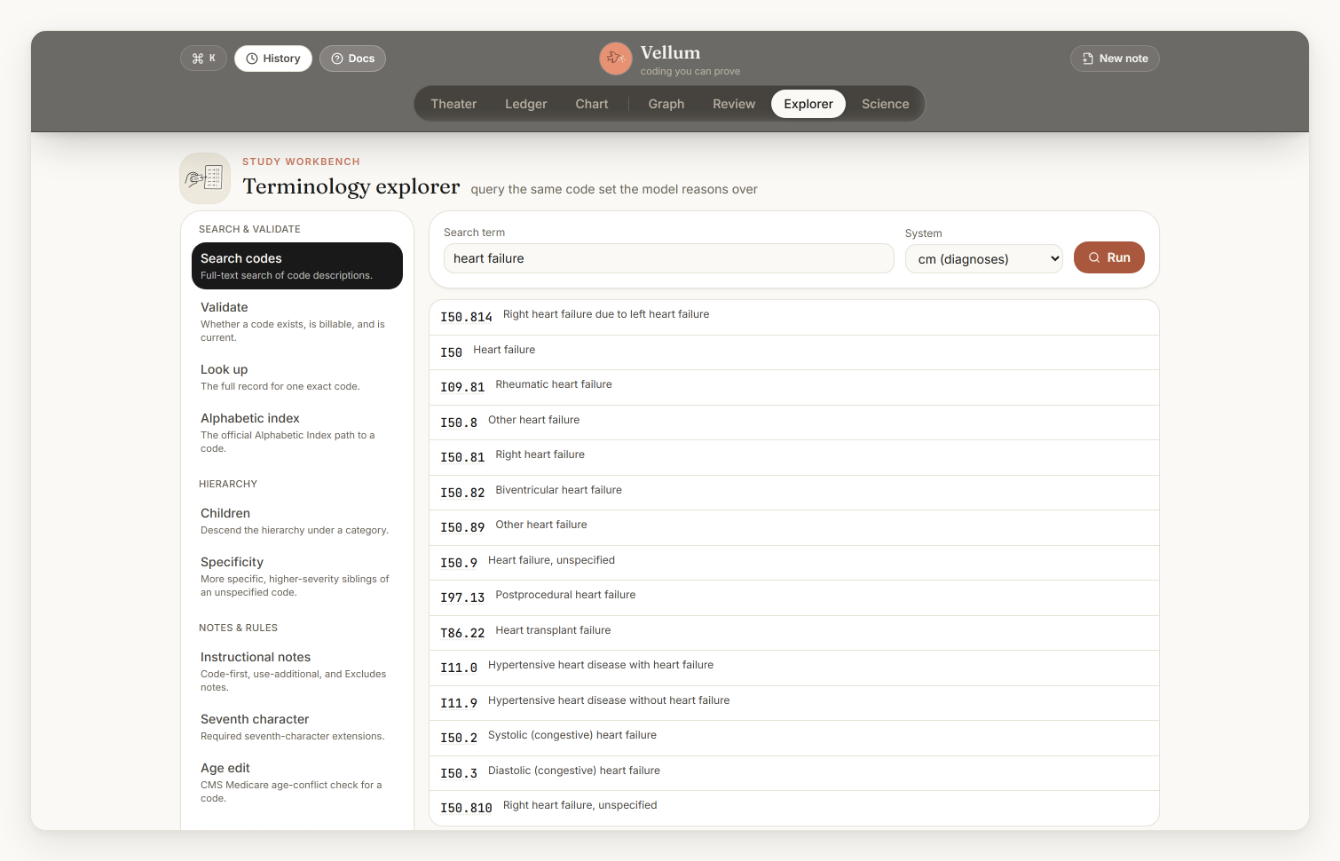This screenshot has height=861, width=1340.
Task: Switch to the Graph tab
Action: click(x=666, y=104)
